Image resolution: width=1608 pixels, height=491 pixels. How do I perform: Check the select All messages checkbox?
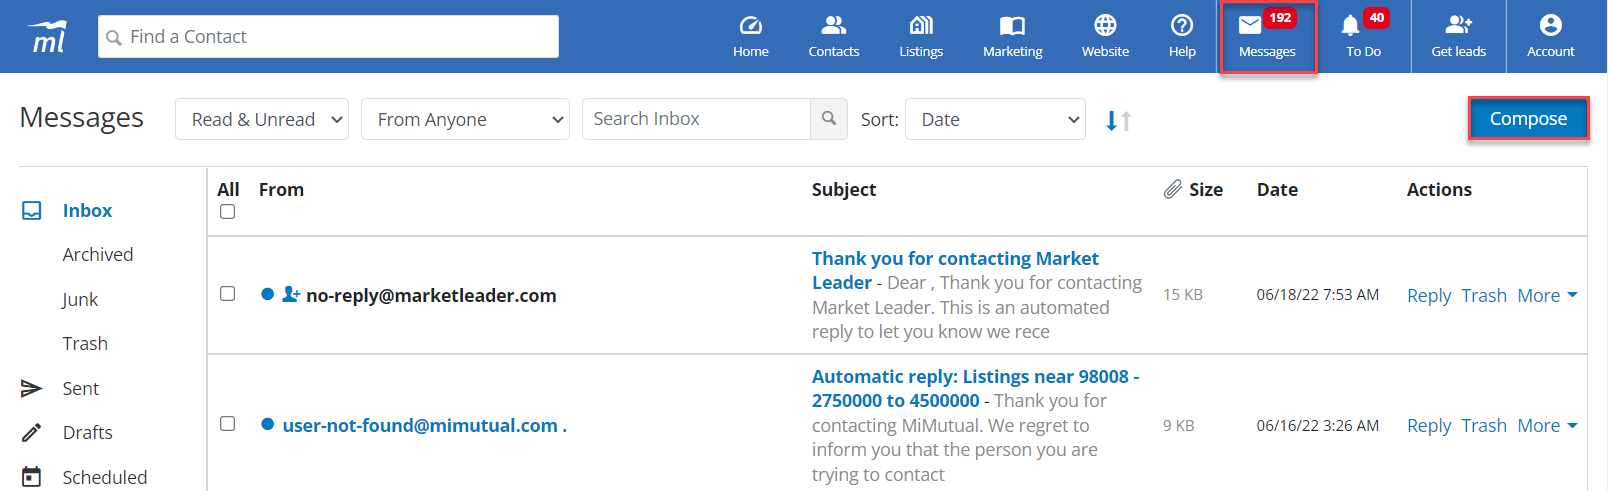coord(228,212)
